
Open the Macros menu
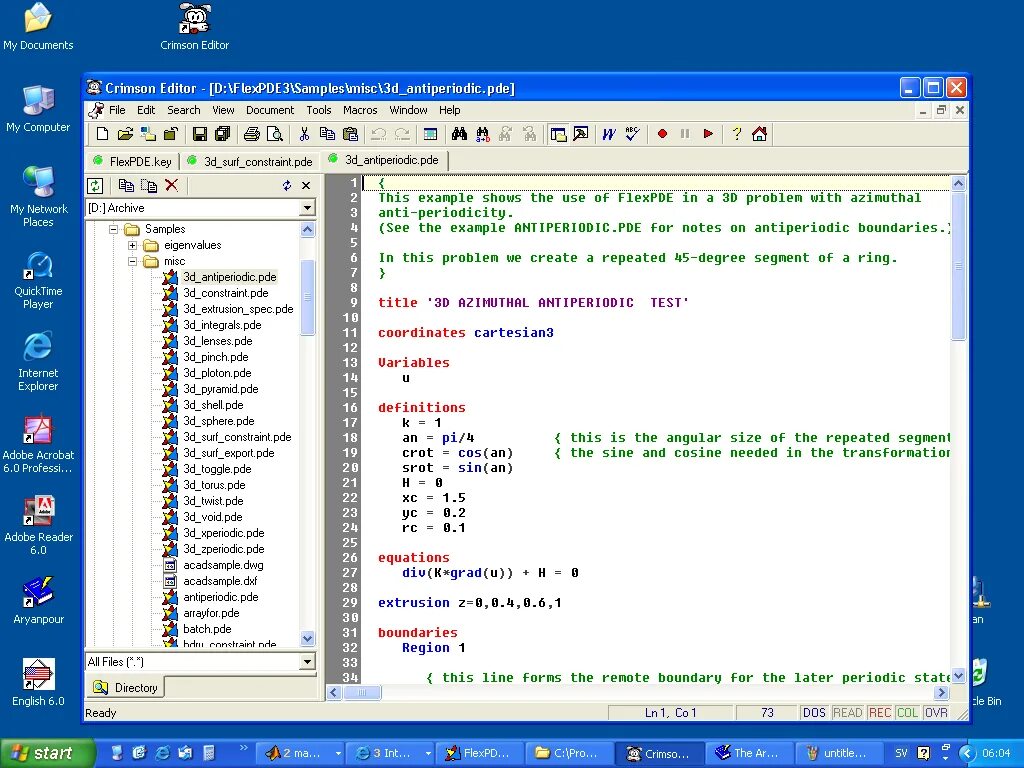(360, 110)
